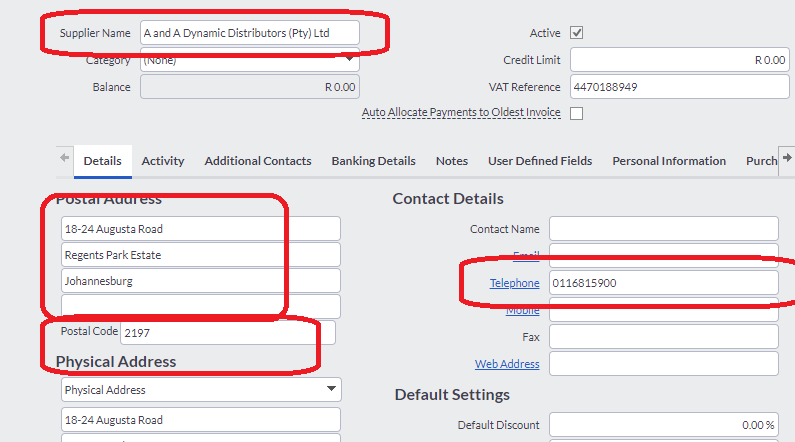This screenshot has width=795, height=442.
Task: Switch to the Details tab
Action: pos(102,161)
